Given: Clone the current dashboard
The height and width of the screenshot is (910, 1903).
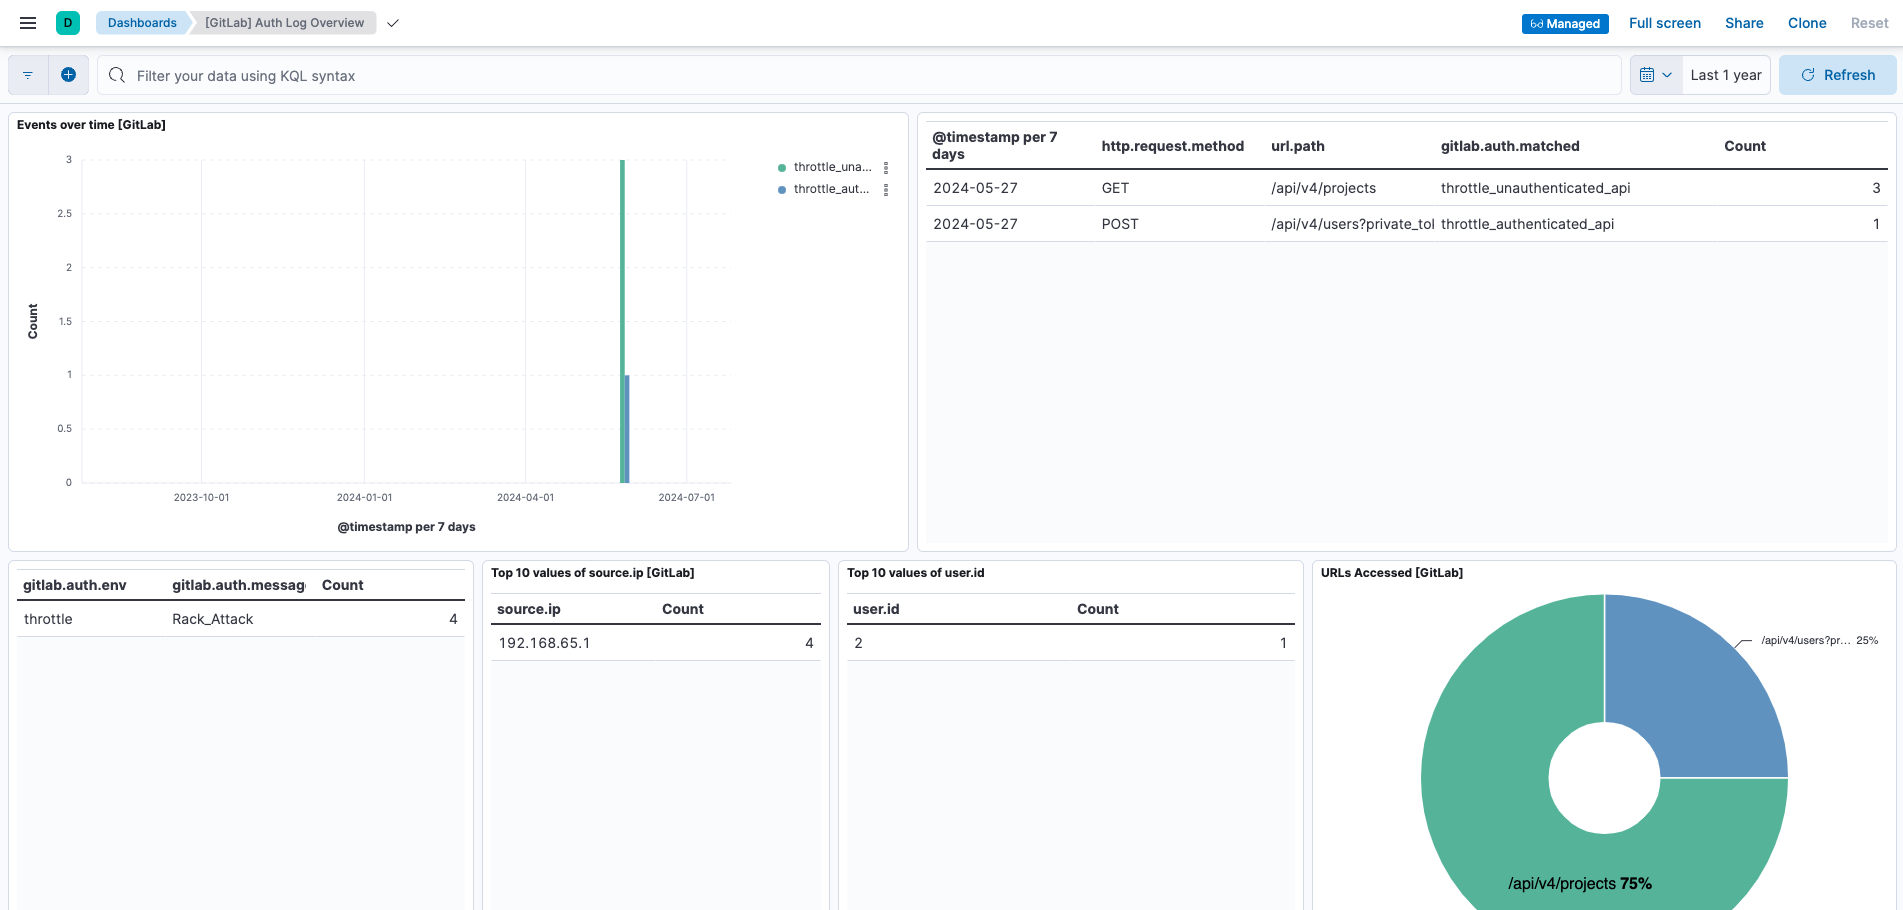Looking at the screenshot, I should coord(1806,23).
